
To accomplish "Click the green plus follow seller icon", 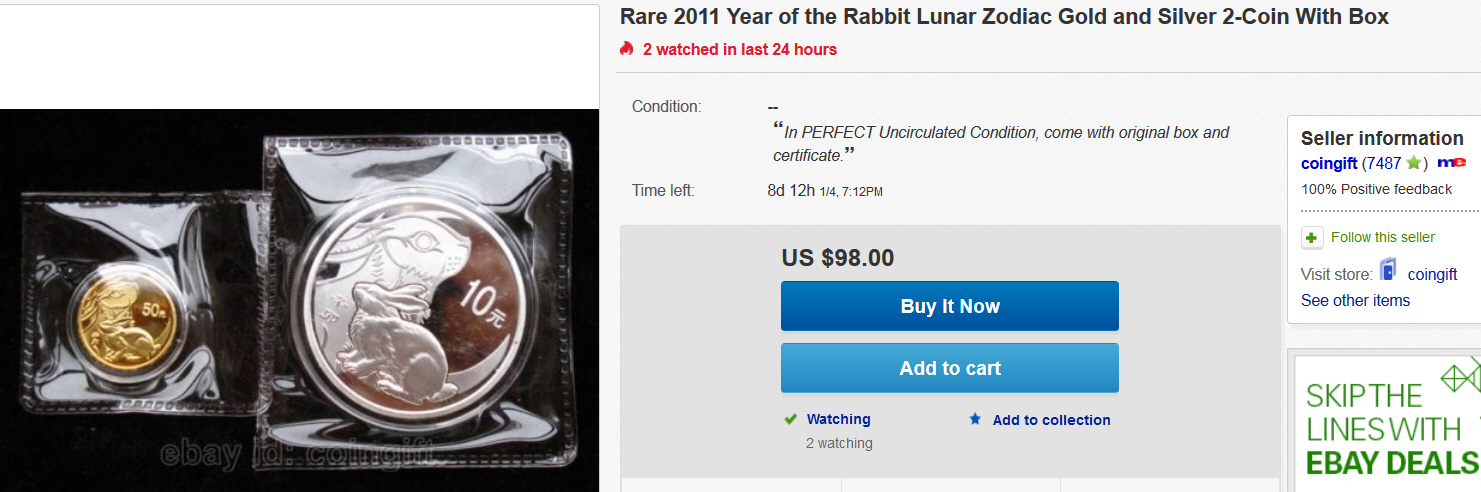I will (1313, 238).
